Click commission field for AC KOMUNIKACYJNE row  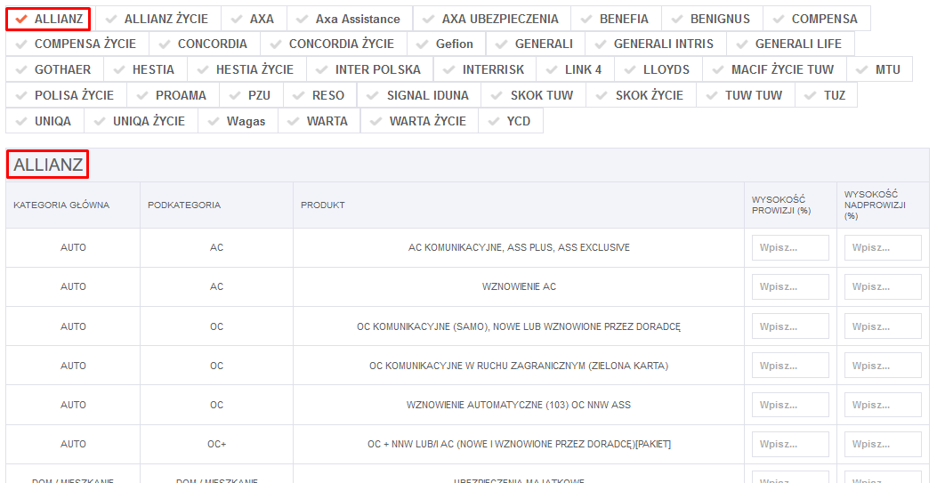tap(790, 247)
